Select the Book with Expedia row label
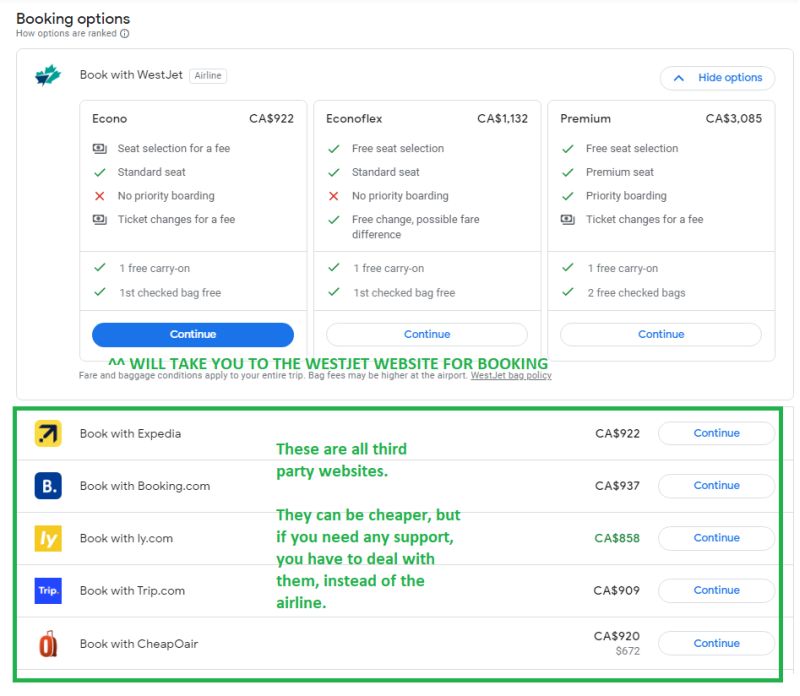 130,434
